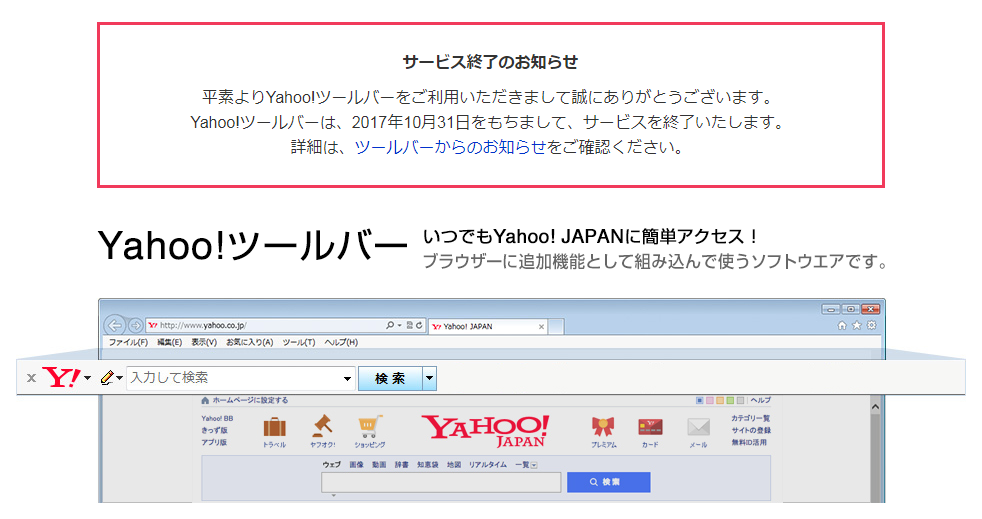Select the pink theme color swatch
This screenshot has width=982, height=519.
pyautogui.click(x=710, y=400)
